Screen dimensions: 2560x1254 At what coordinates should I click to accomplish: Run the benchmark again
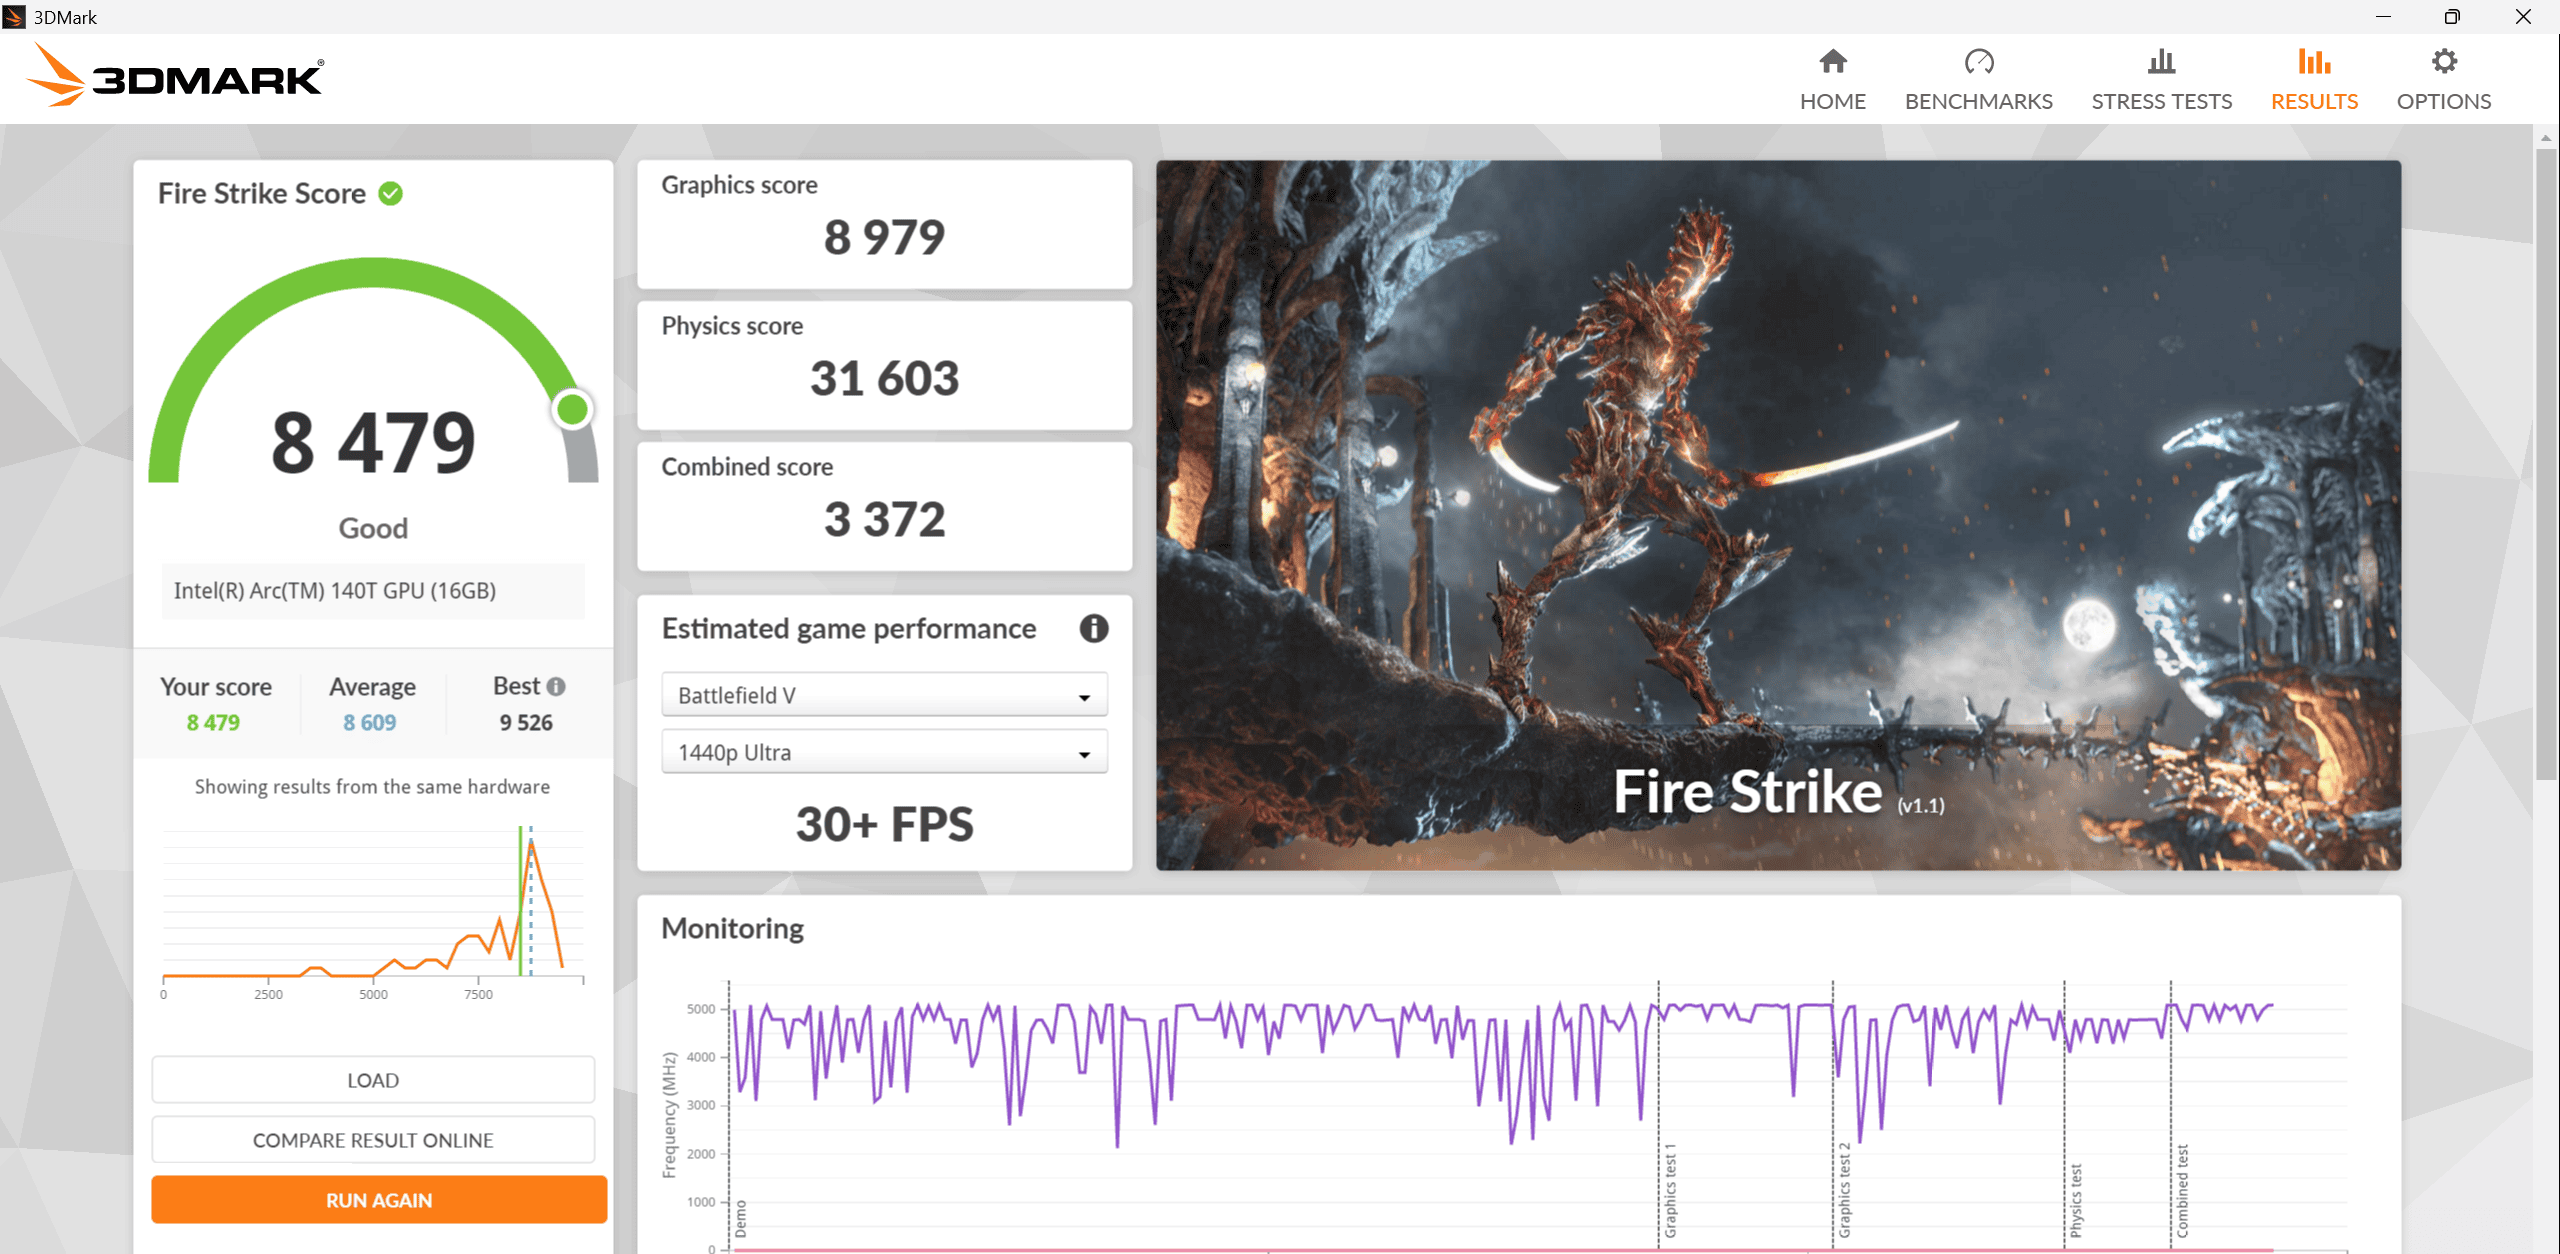pos(378,1199)
